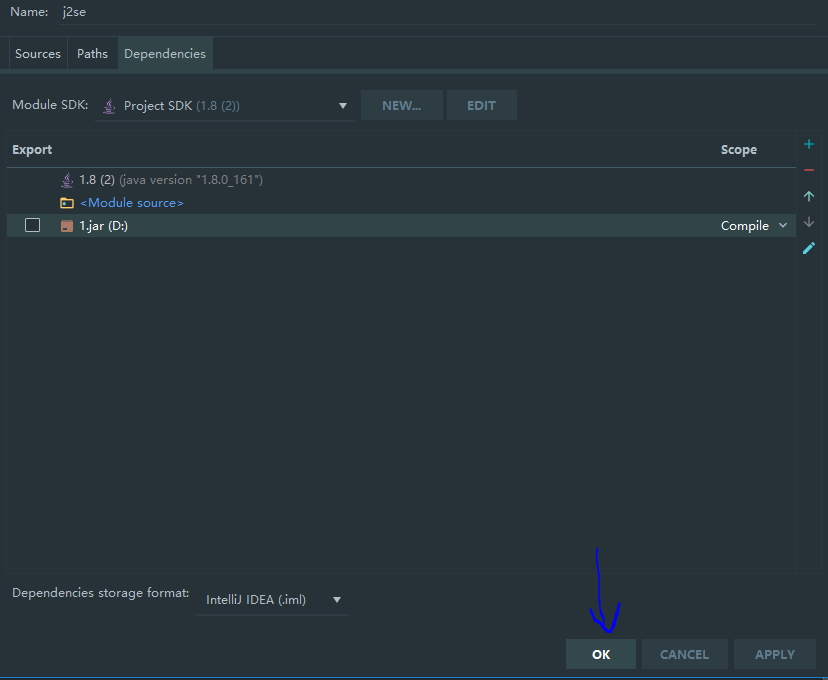828x680 pixels.
Task: Confirm with the OK button
Action: 601,655
